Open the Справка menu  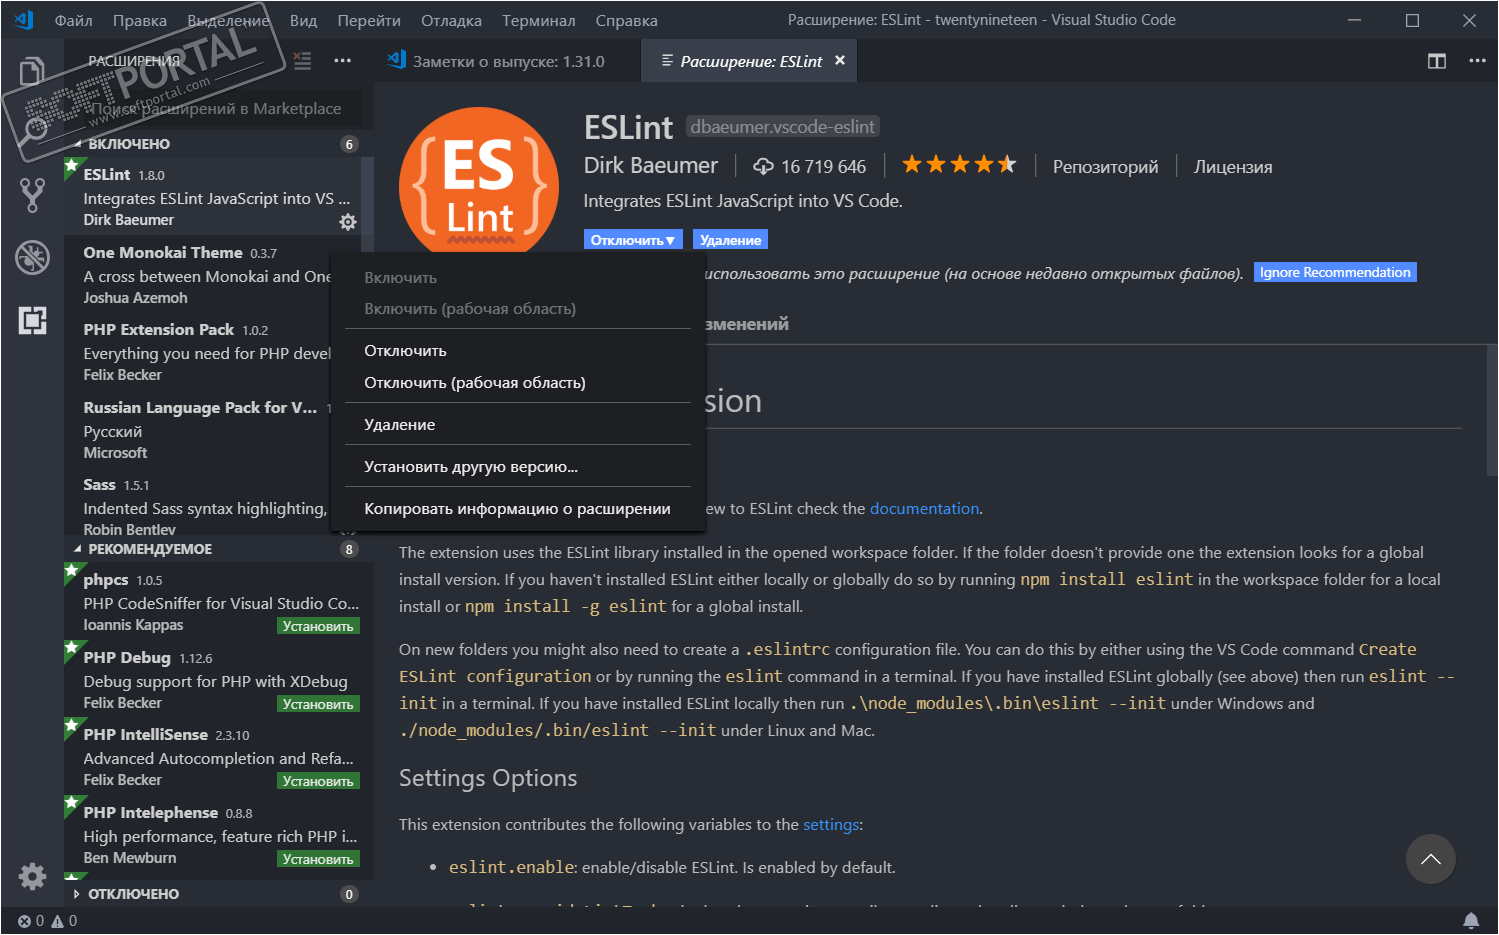627,20
